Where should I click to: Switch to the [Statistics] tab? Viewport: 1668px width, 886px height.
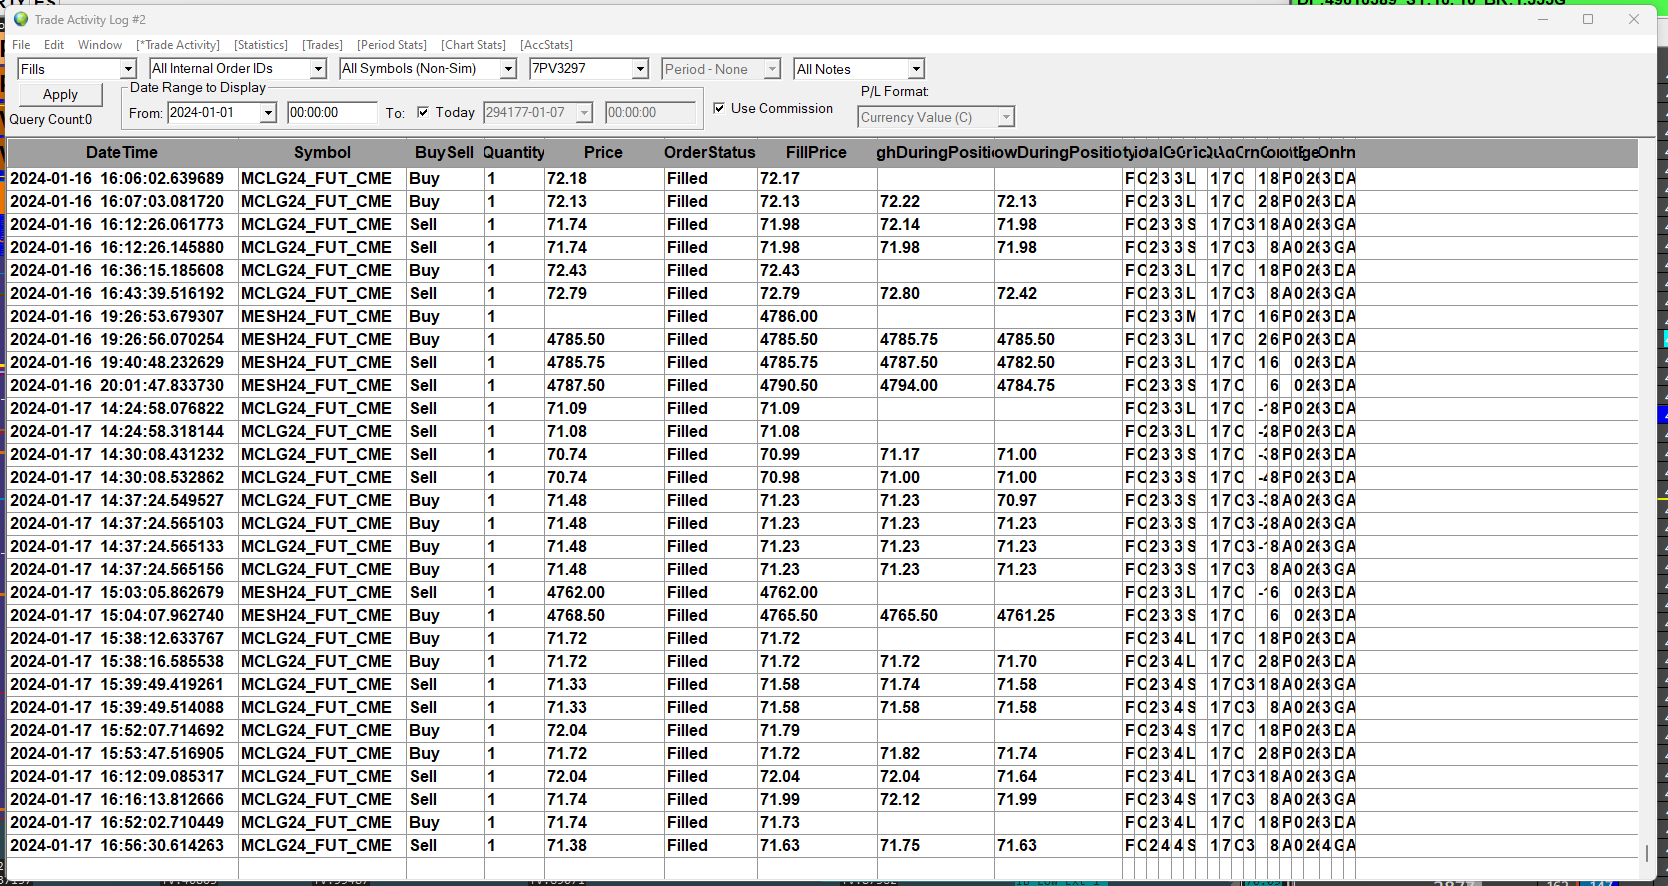[x=261, y=45]
